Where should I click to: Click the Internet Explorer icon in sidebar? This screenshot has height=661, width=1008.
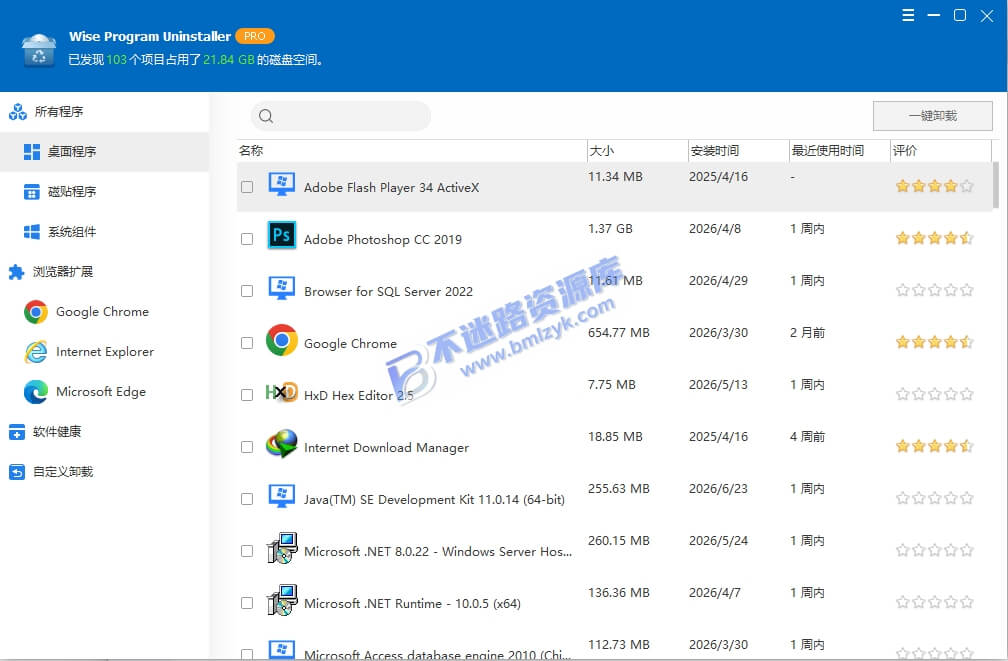(x=35, y=352)
